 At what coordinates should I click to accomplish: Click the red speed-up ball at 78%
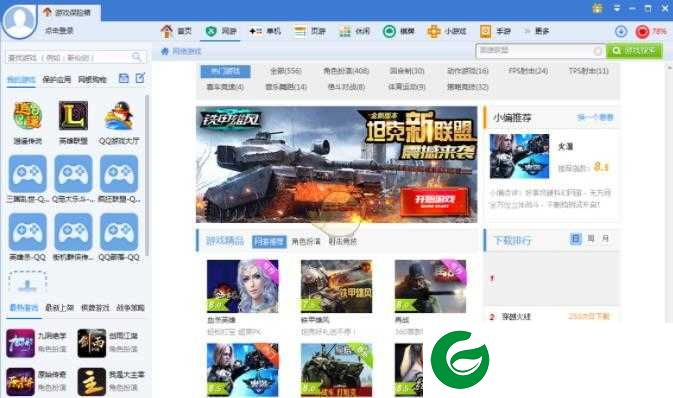[x=643, y=31]
